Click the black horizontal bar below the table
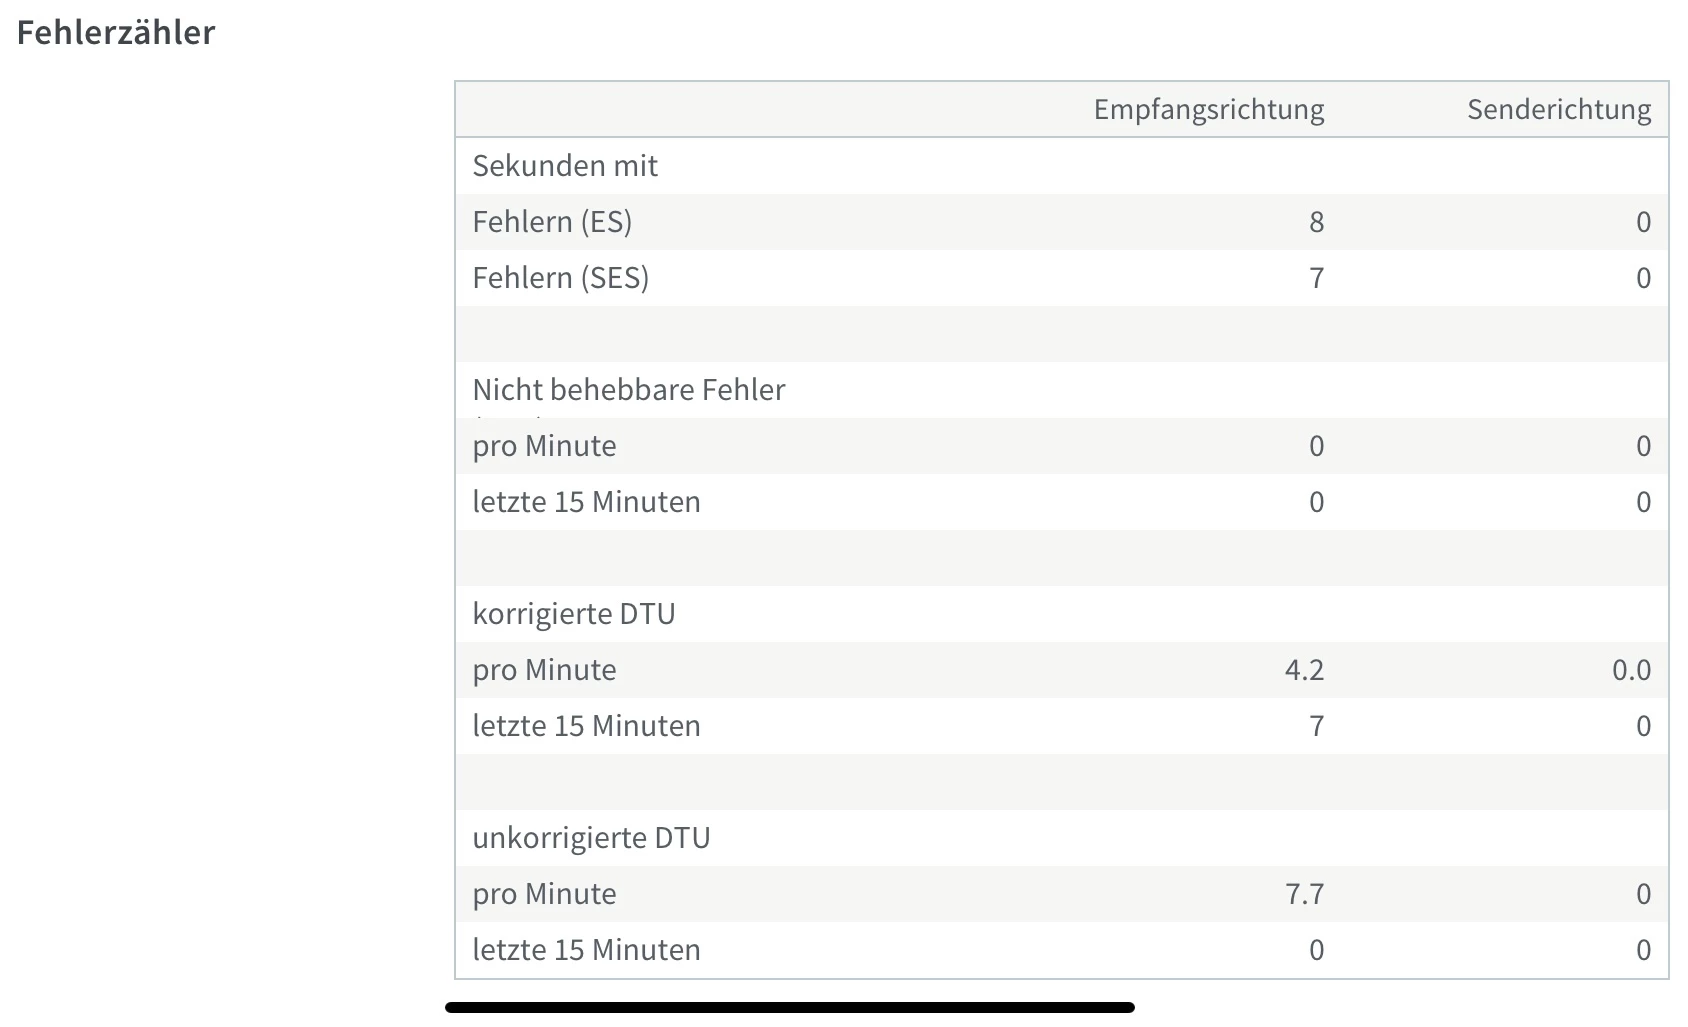This screenshot has width=1688, height=1027. (x=790, y=1007)
